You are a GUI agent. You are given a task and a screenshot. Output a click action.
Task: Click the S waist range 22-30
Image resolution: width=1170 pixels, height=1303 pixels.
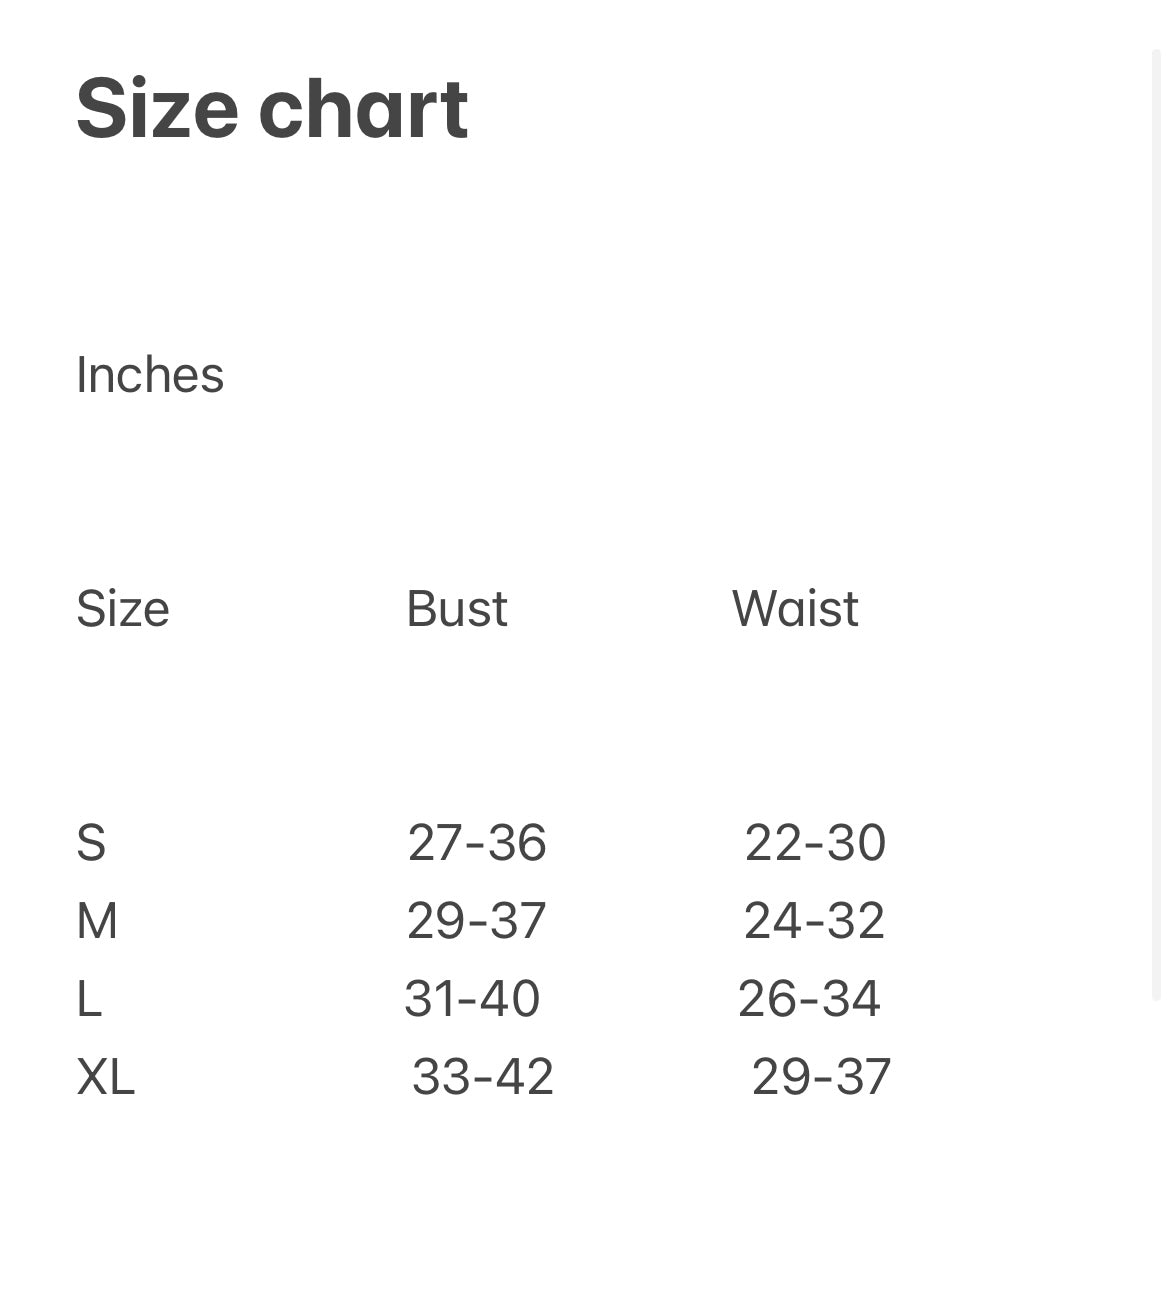815,843
